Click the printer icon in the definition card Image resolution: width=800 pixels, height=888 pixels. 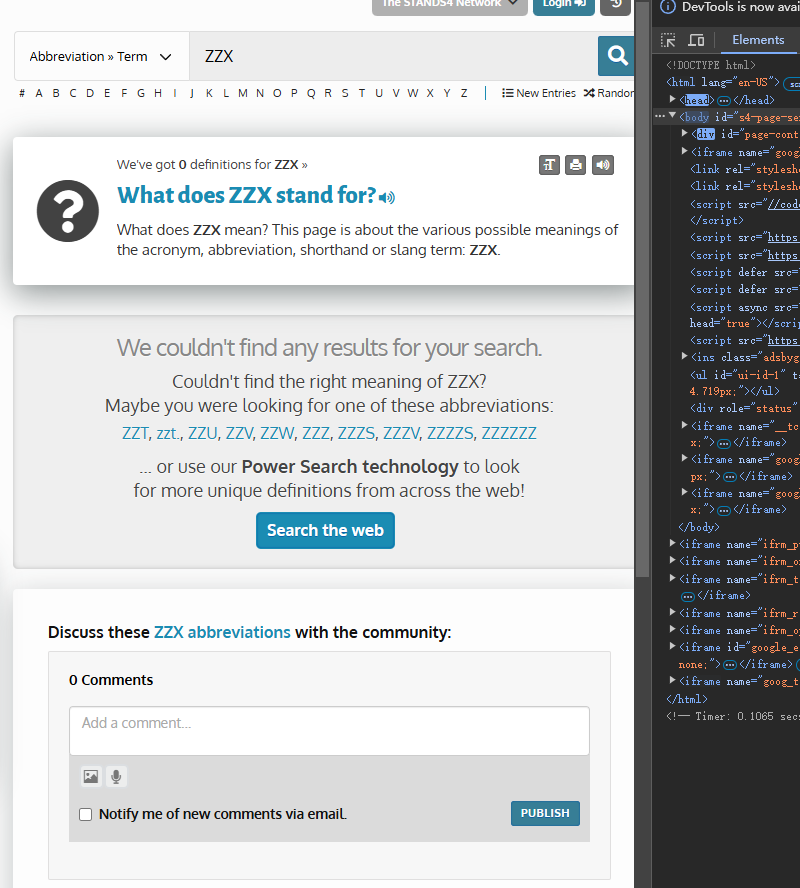point(575,165)
